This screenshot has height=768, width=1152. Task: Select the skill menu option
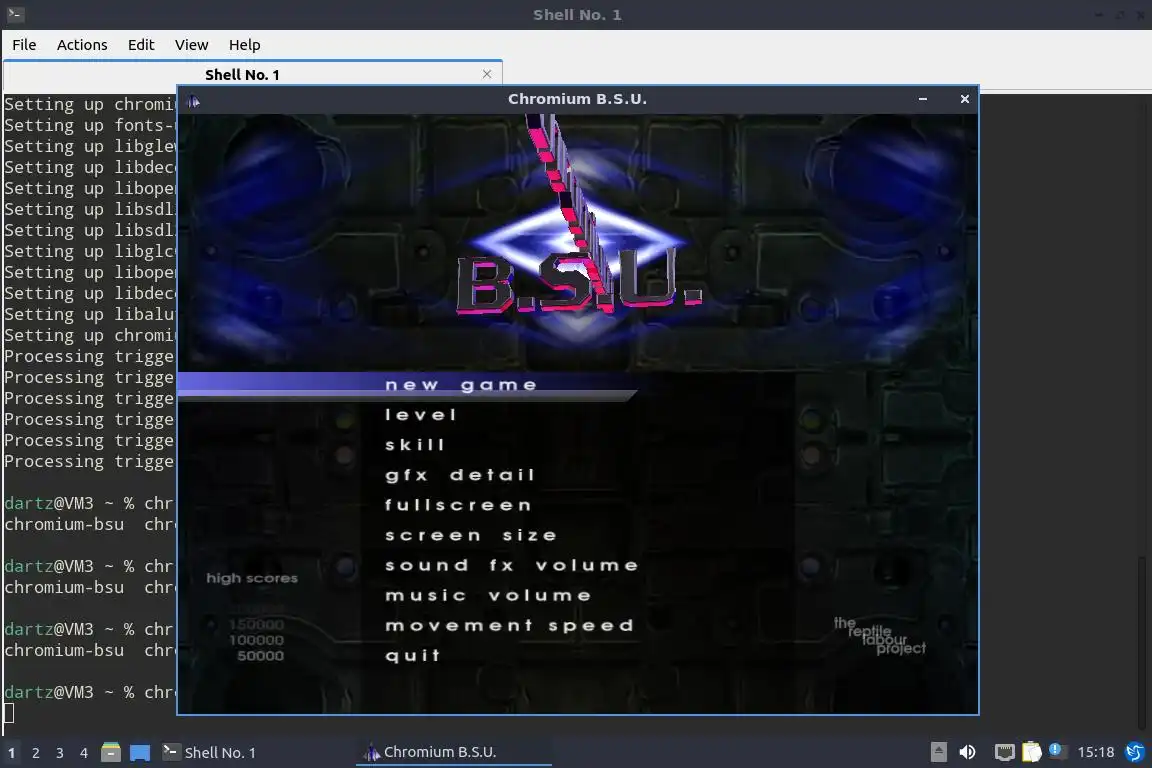(414, 445)
